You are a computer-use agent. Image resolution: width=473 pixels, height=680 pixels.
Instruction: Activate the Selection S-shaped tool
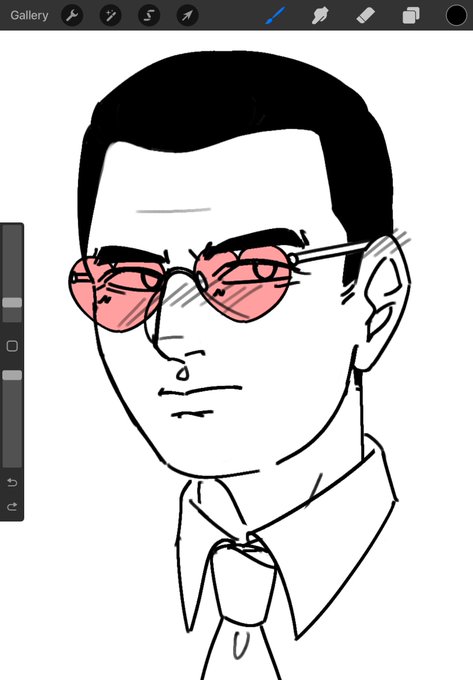tap(149, 16)
